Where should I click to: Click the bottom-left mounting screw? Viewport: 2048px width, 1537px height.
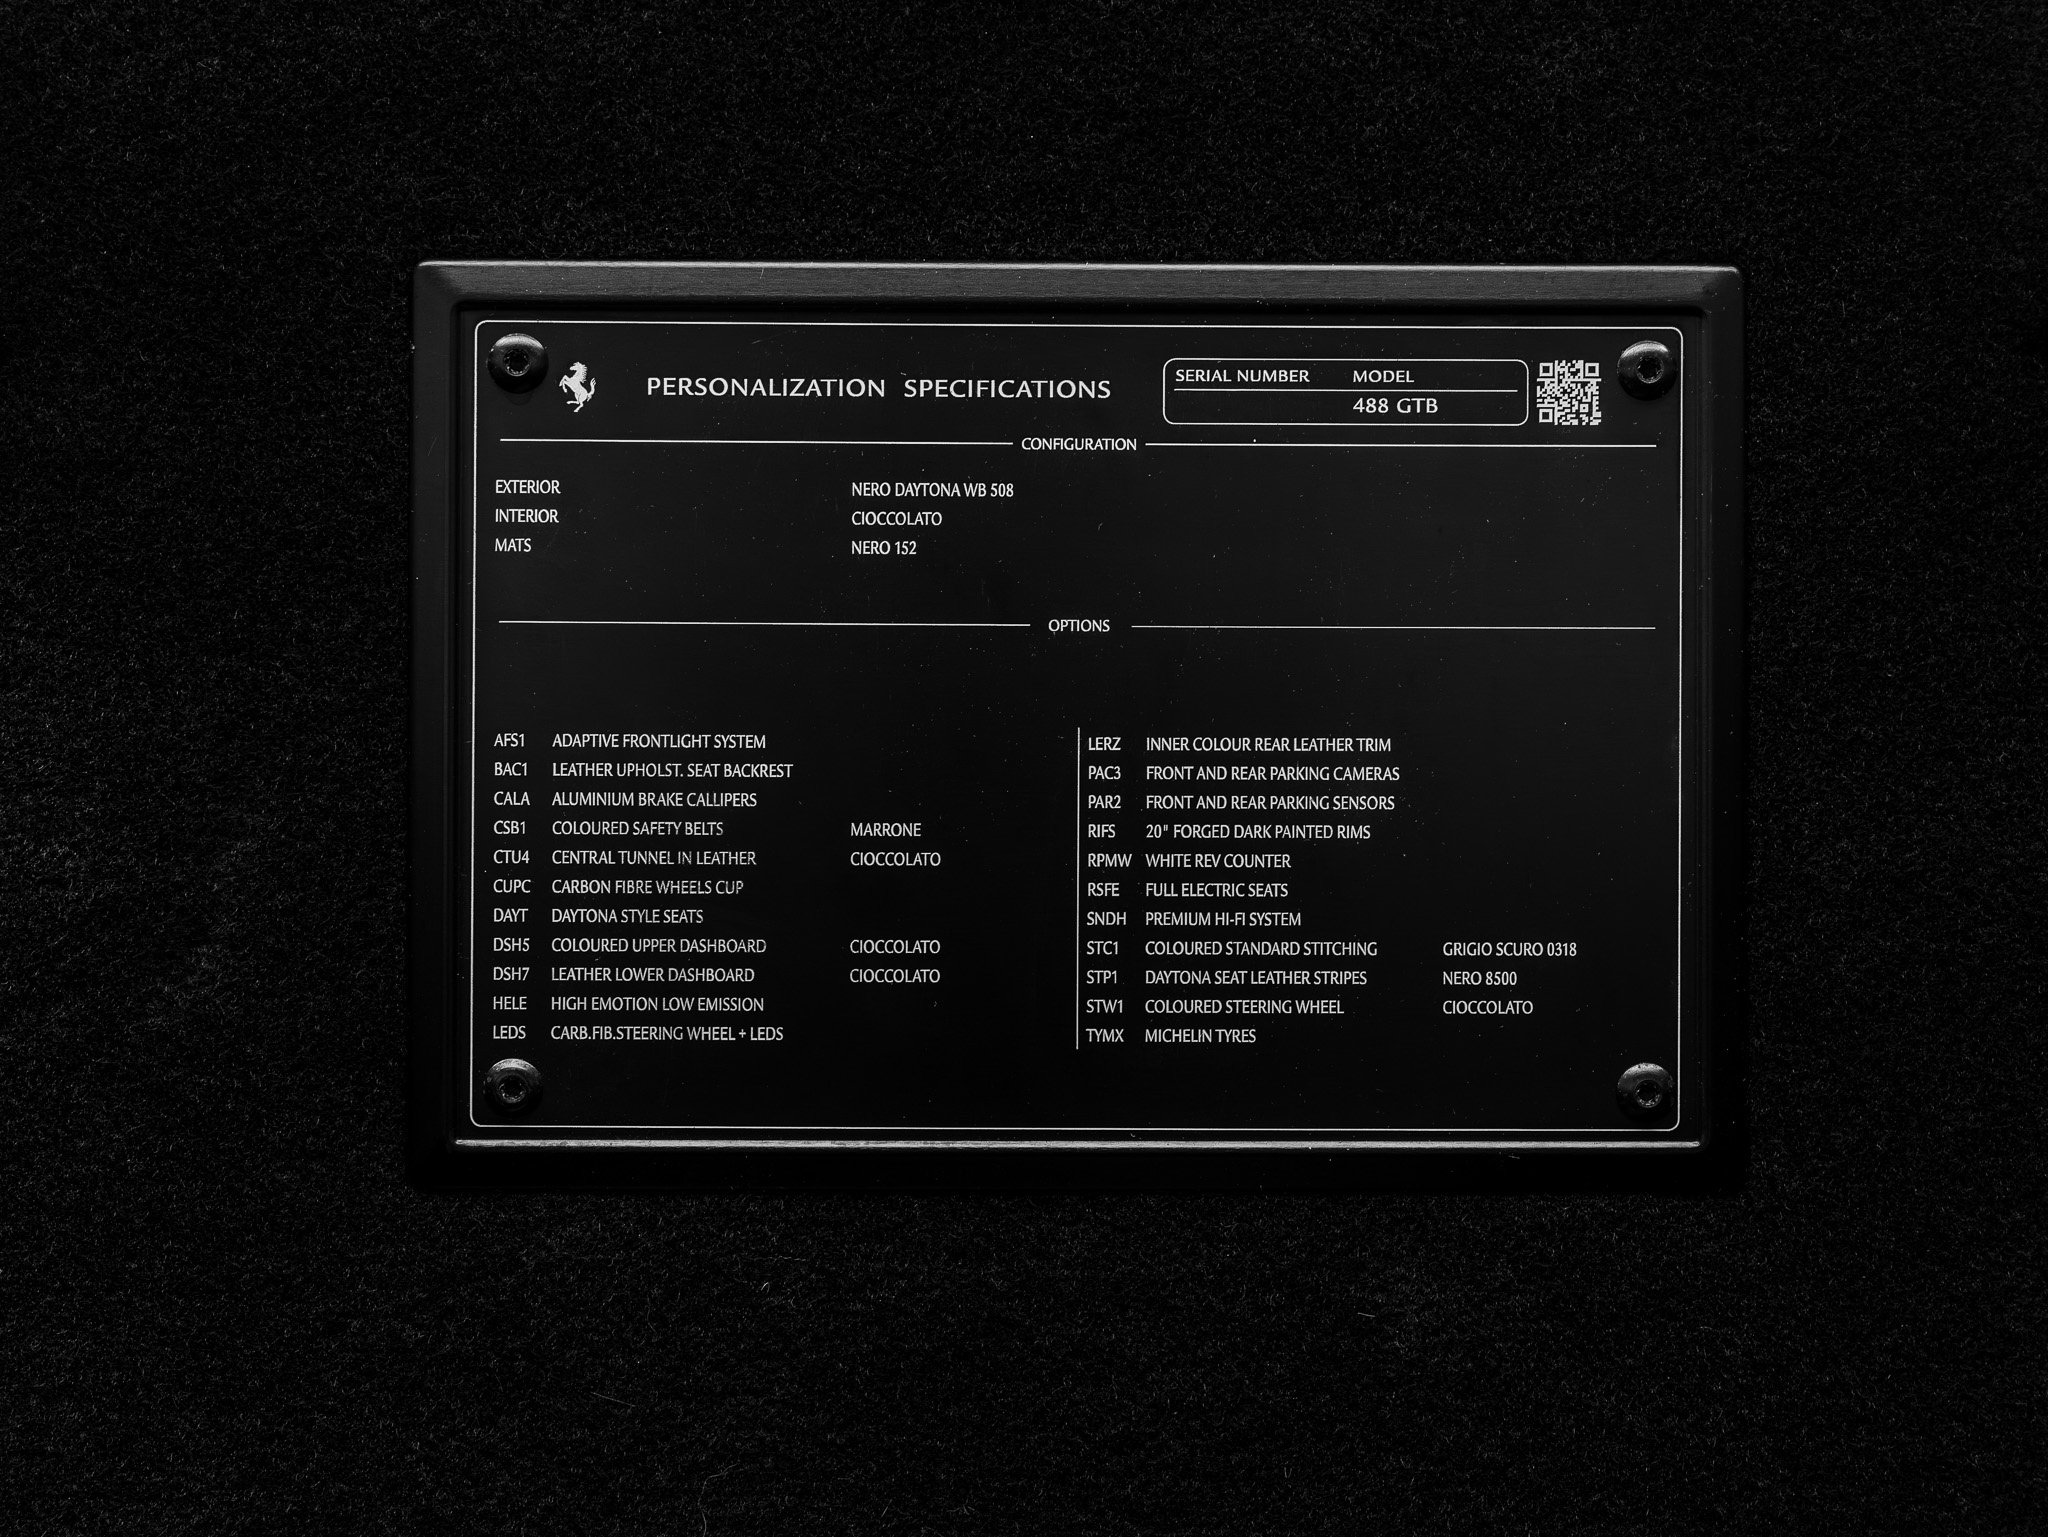pos(513,1085)
